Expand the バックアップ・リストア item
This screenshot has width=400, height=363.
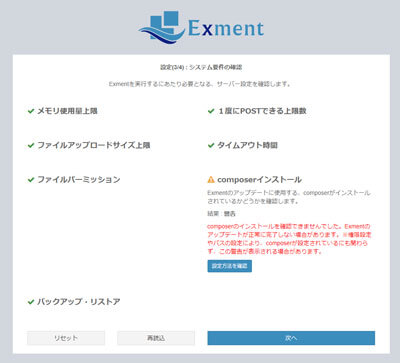pos(79,302)
